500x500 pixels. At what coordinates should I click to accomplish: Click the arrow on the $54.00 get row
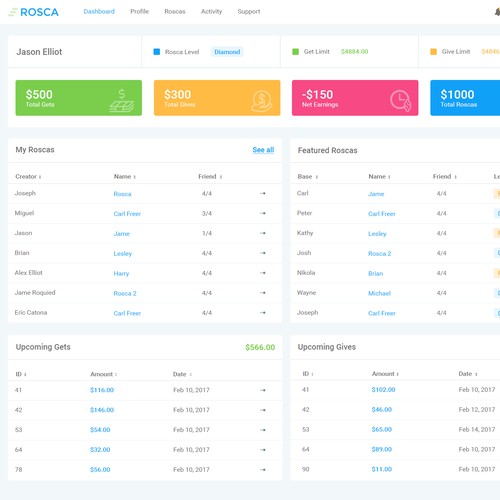pyautogui.click(x=263, y=430)
